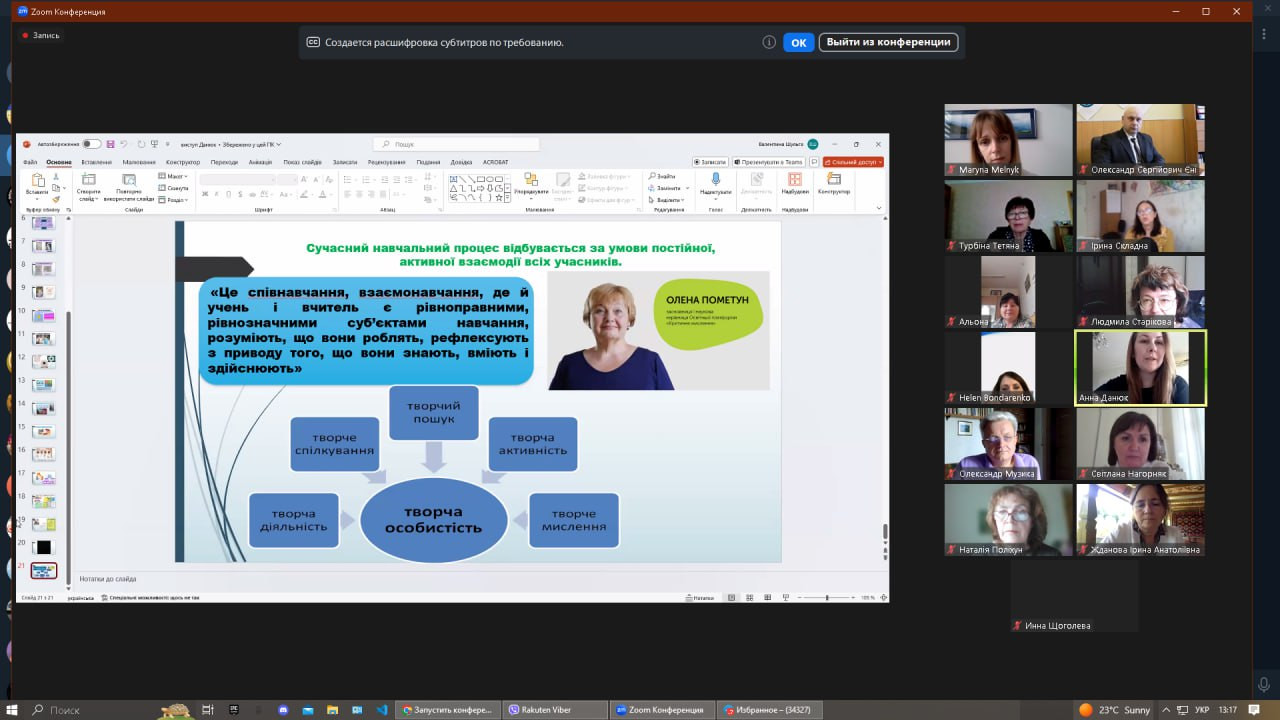Image resolution: width=1280 pixels, height=720 pixels.
Task: Click the Надиктувати microphone icon
Action: tap(715, 179)
